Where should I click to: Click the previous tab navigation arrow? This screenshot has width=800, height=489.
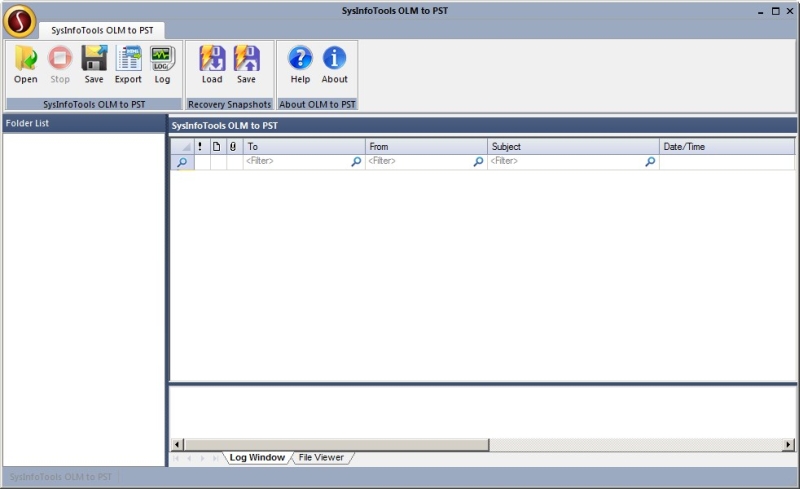pyautogui.click(x=189, y=458)
